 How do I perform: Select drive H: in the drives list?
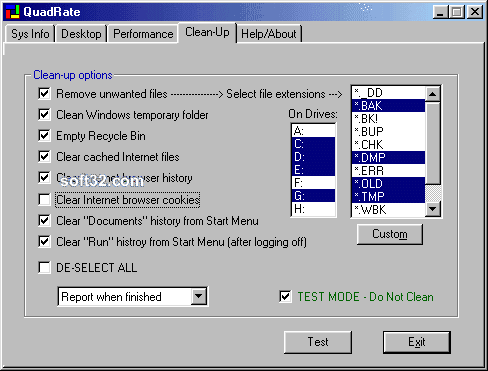pyautogui.click(x=313, y=209)
